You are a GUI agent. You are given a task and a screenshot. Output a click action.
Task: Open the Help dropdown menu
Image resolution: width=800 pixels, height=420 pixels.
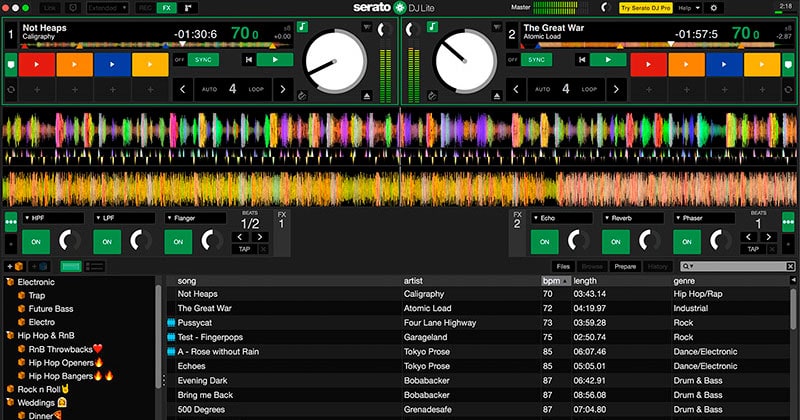689,8
